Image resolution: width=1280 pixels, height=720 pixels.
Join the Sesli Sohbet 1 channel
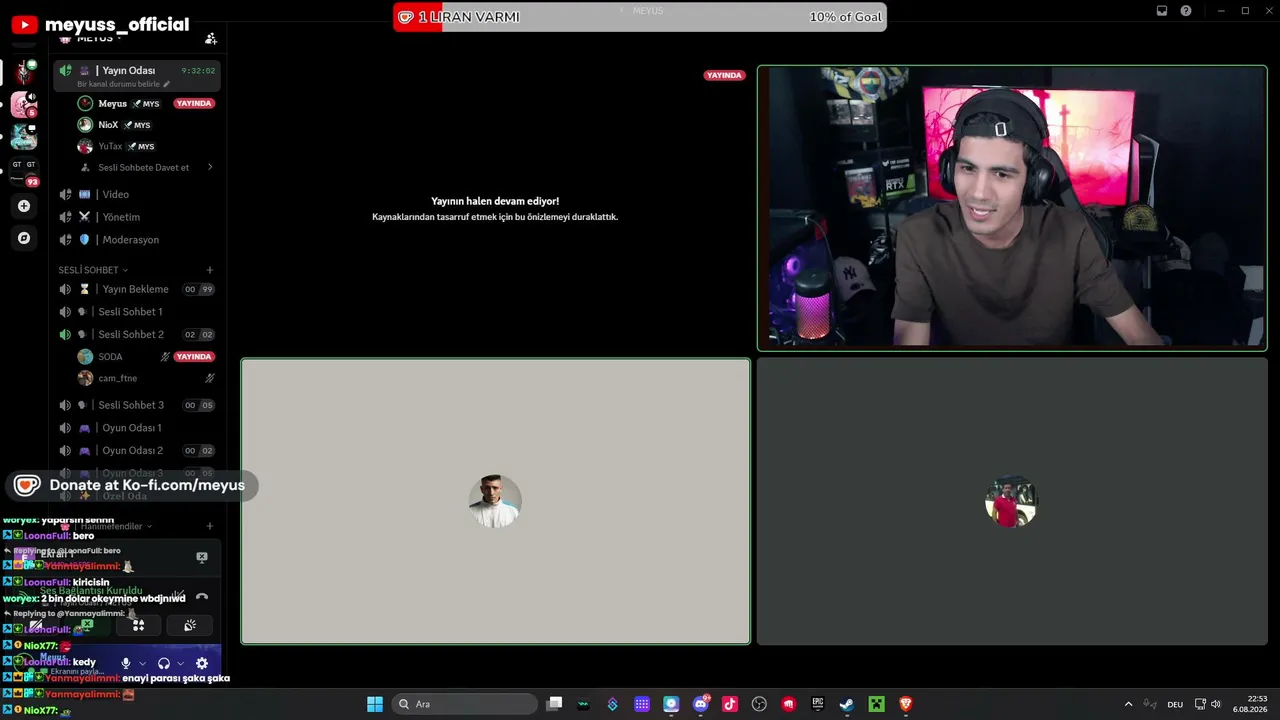click(x=137, y=312)
